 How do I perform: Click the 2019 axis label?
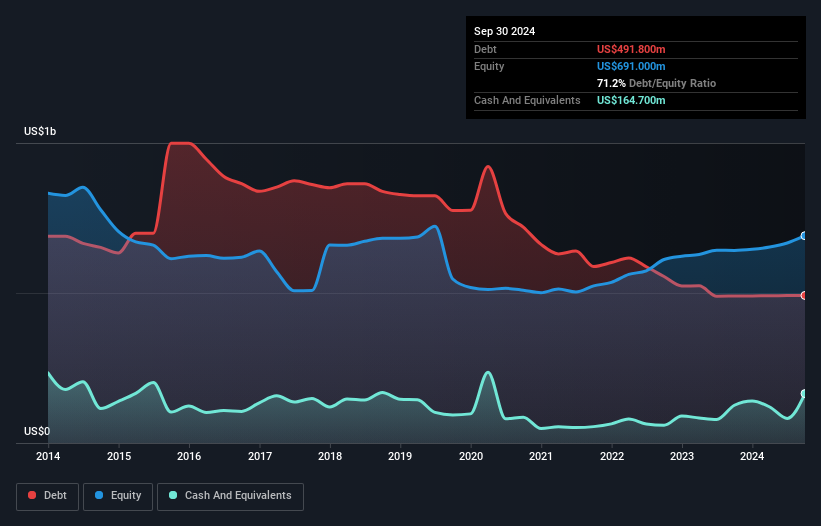400,456
